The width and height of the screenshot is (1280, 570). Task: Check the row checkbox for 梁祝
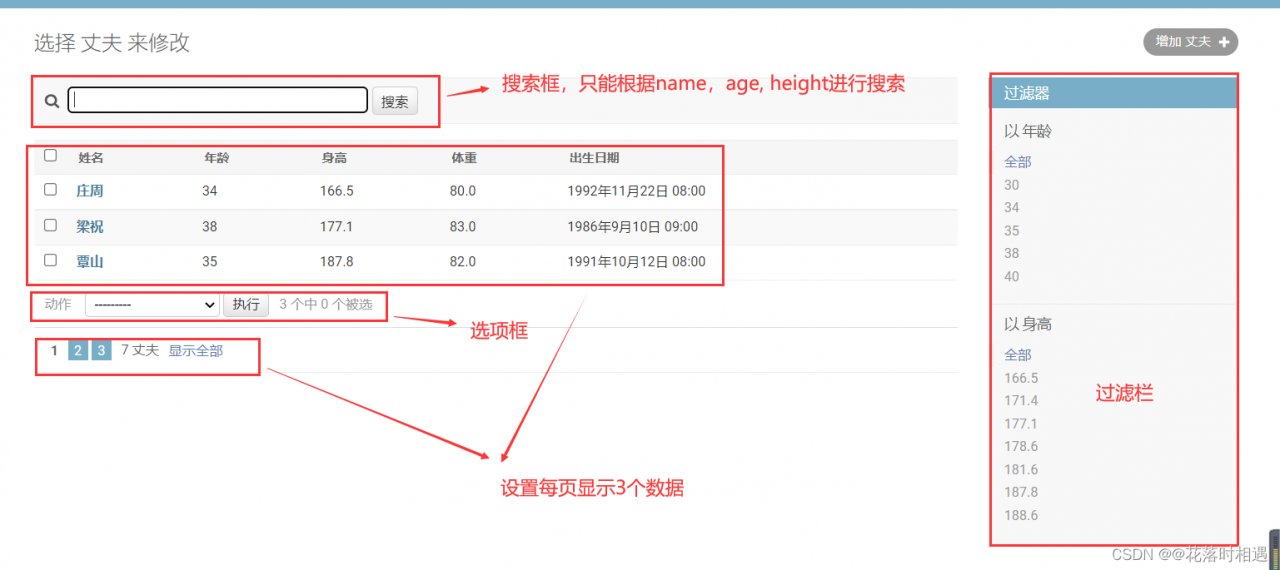[x=51, y=225]
